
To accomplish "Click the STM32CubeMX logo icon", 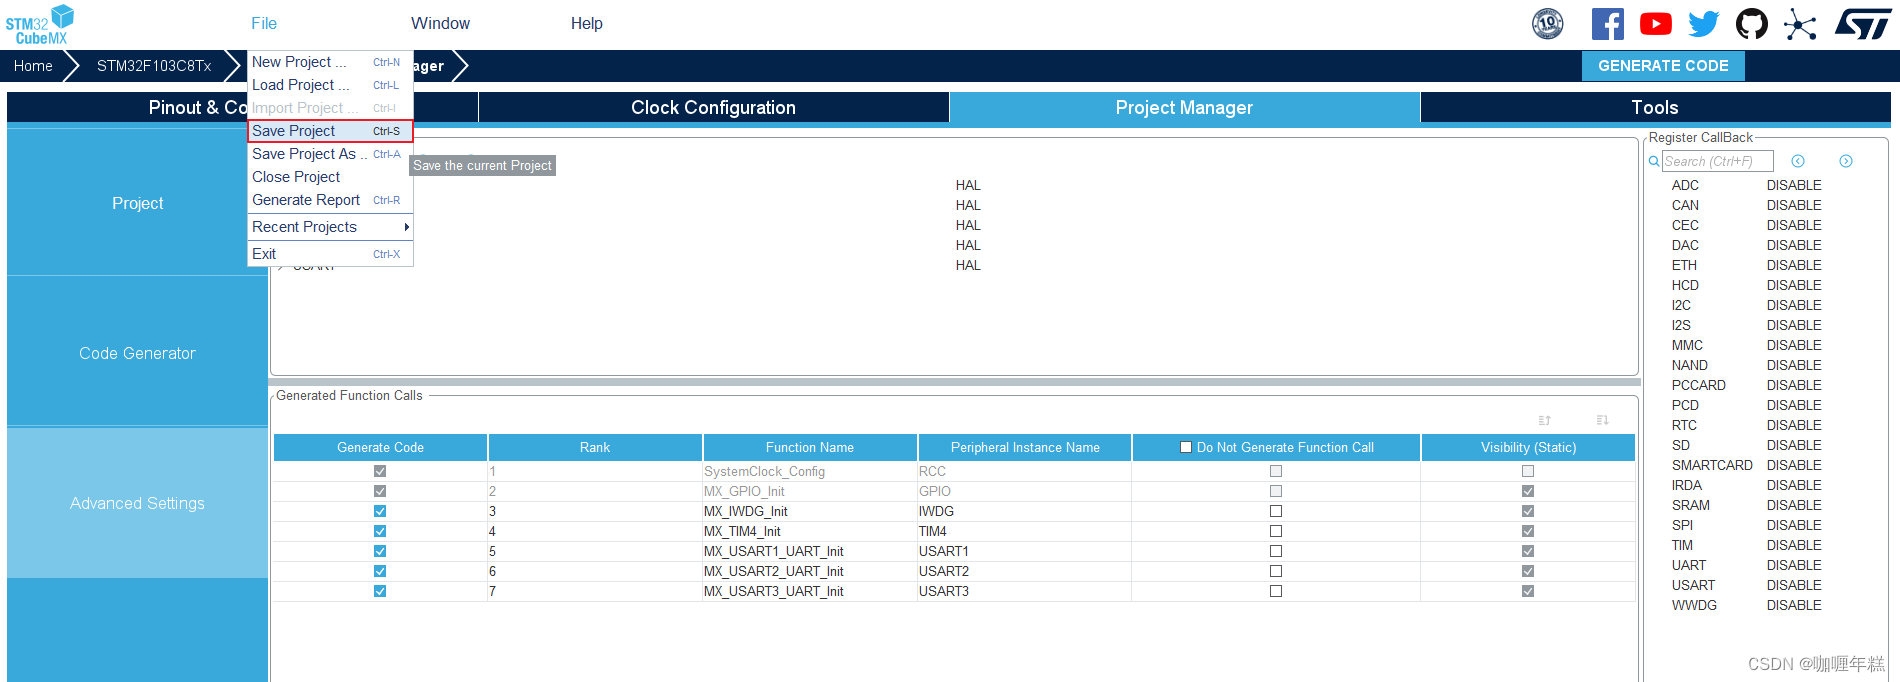I will [x=40, y=24].
